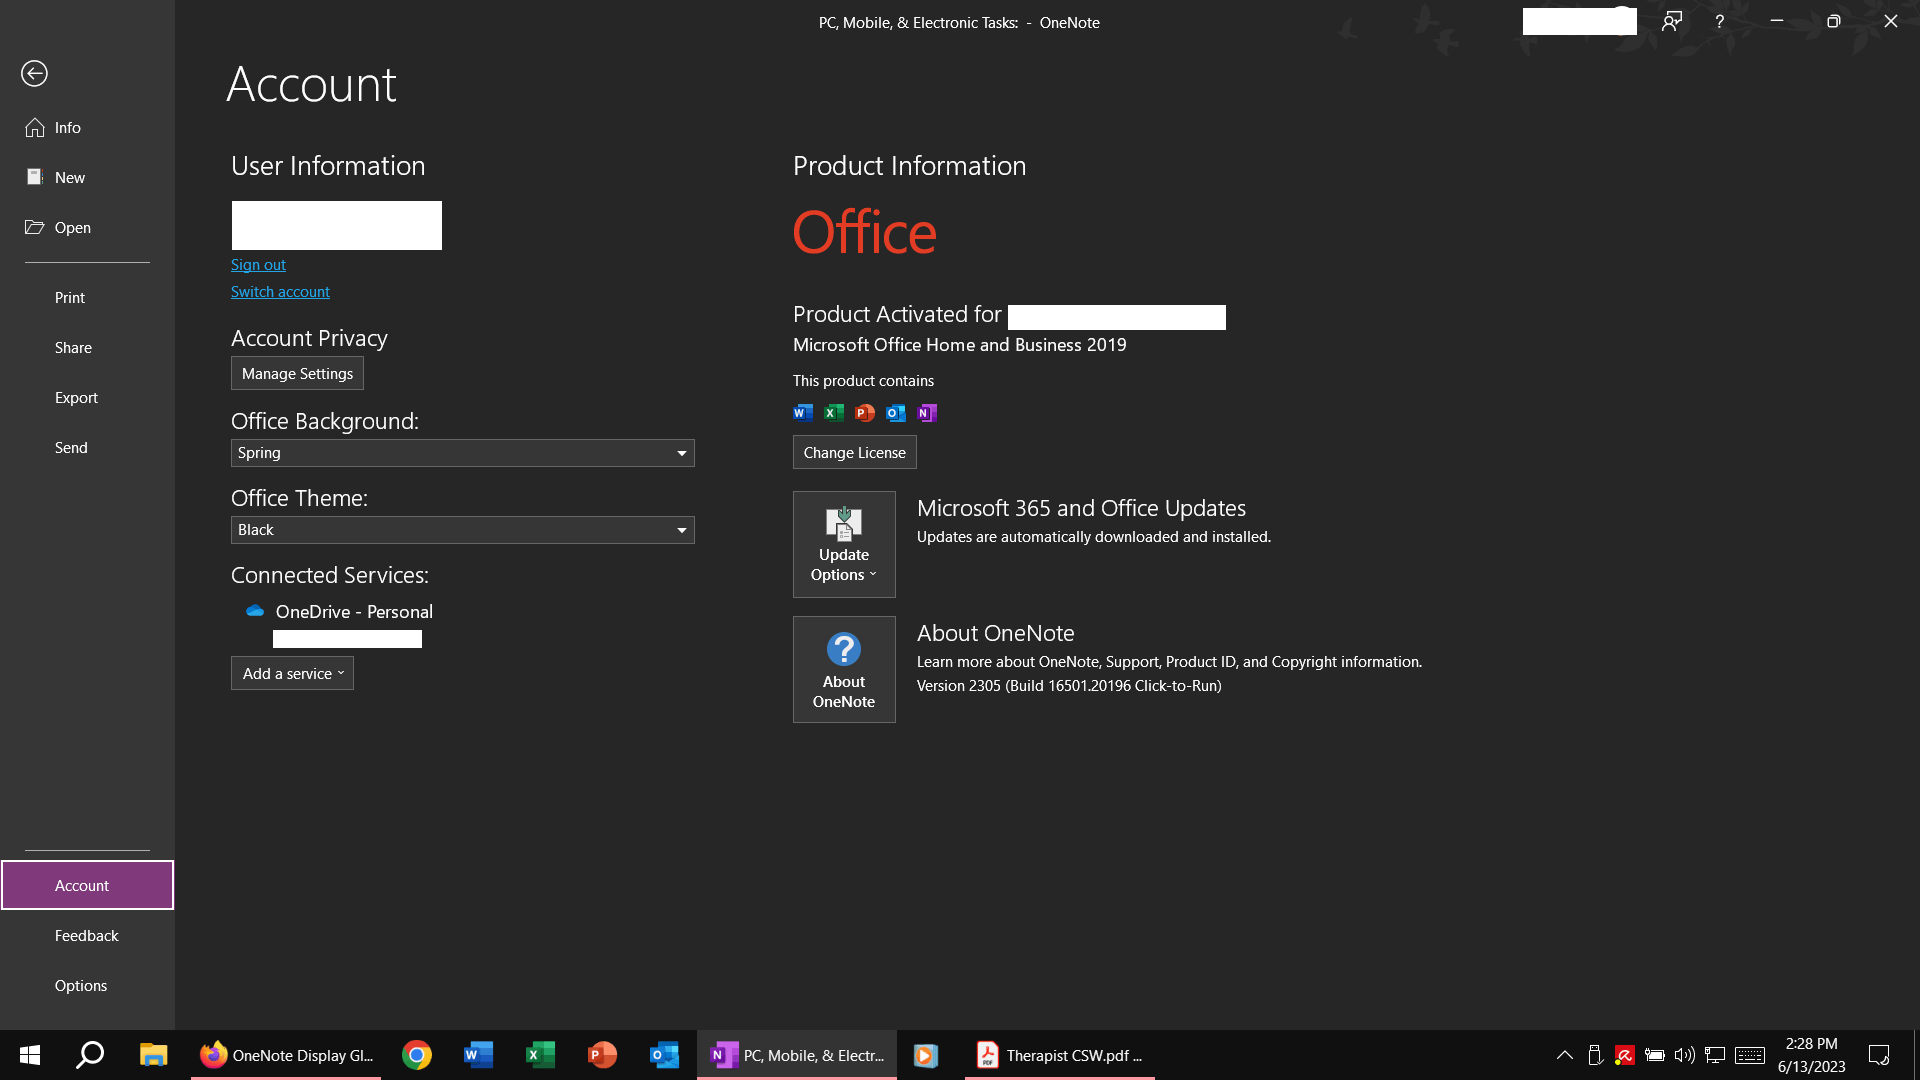Image resolution: width=1920 pixels, height=1080 pixels.
Task: Open Excel from the taskbar
Action: 541,1055
